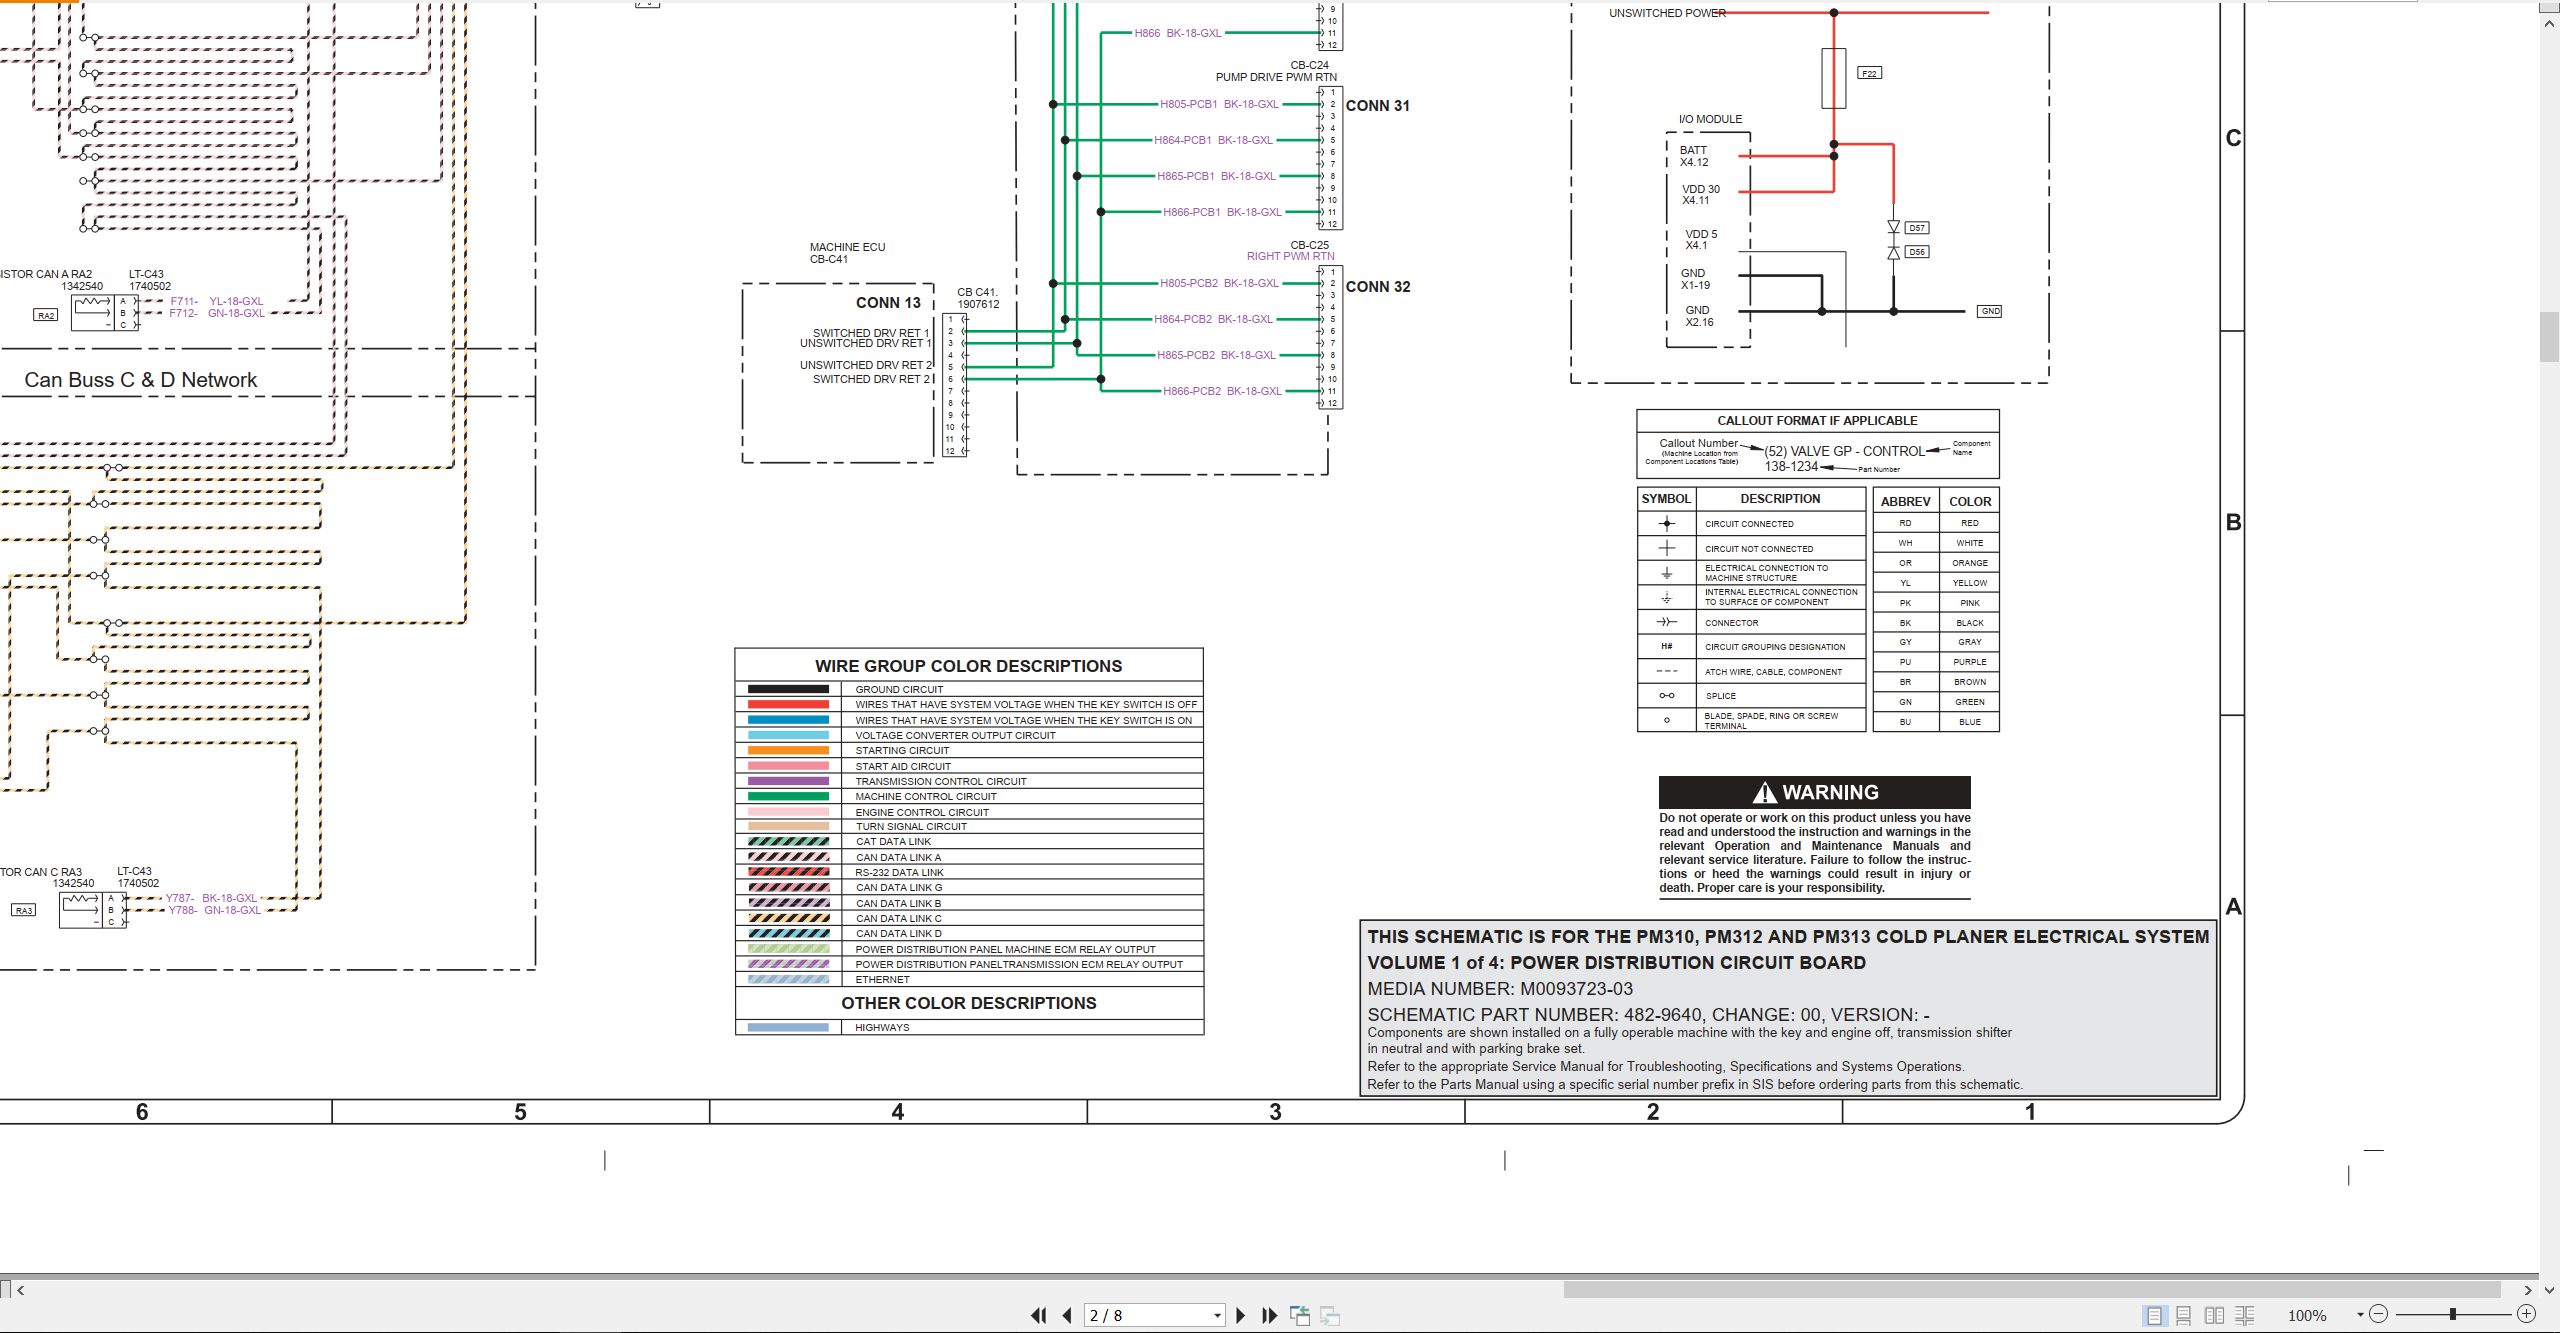Click the CAT DATA LINK legend row
The height and width of the screenshot is (1333, 2560).
pos(969,842)
